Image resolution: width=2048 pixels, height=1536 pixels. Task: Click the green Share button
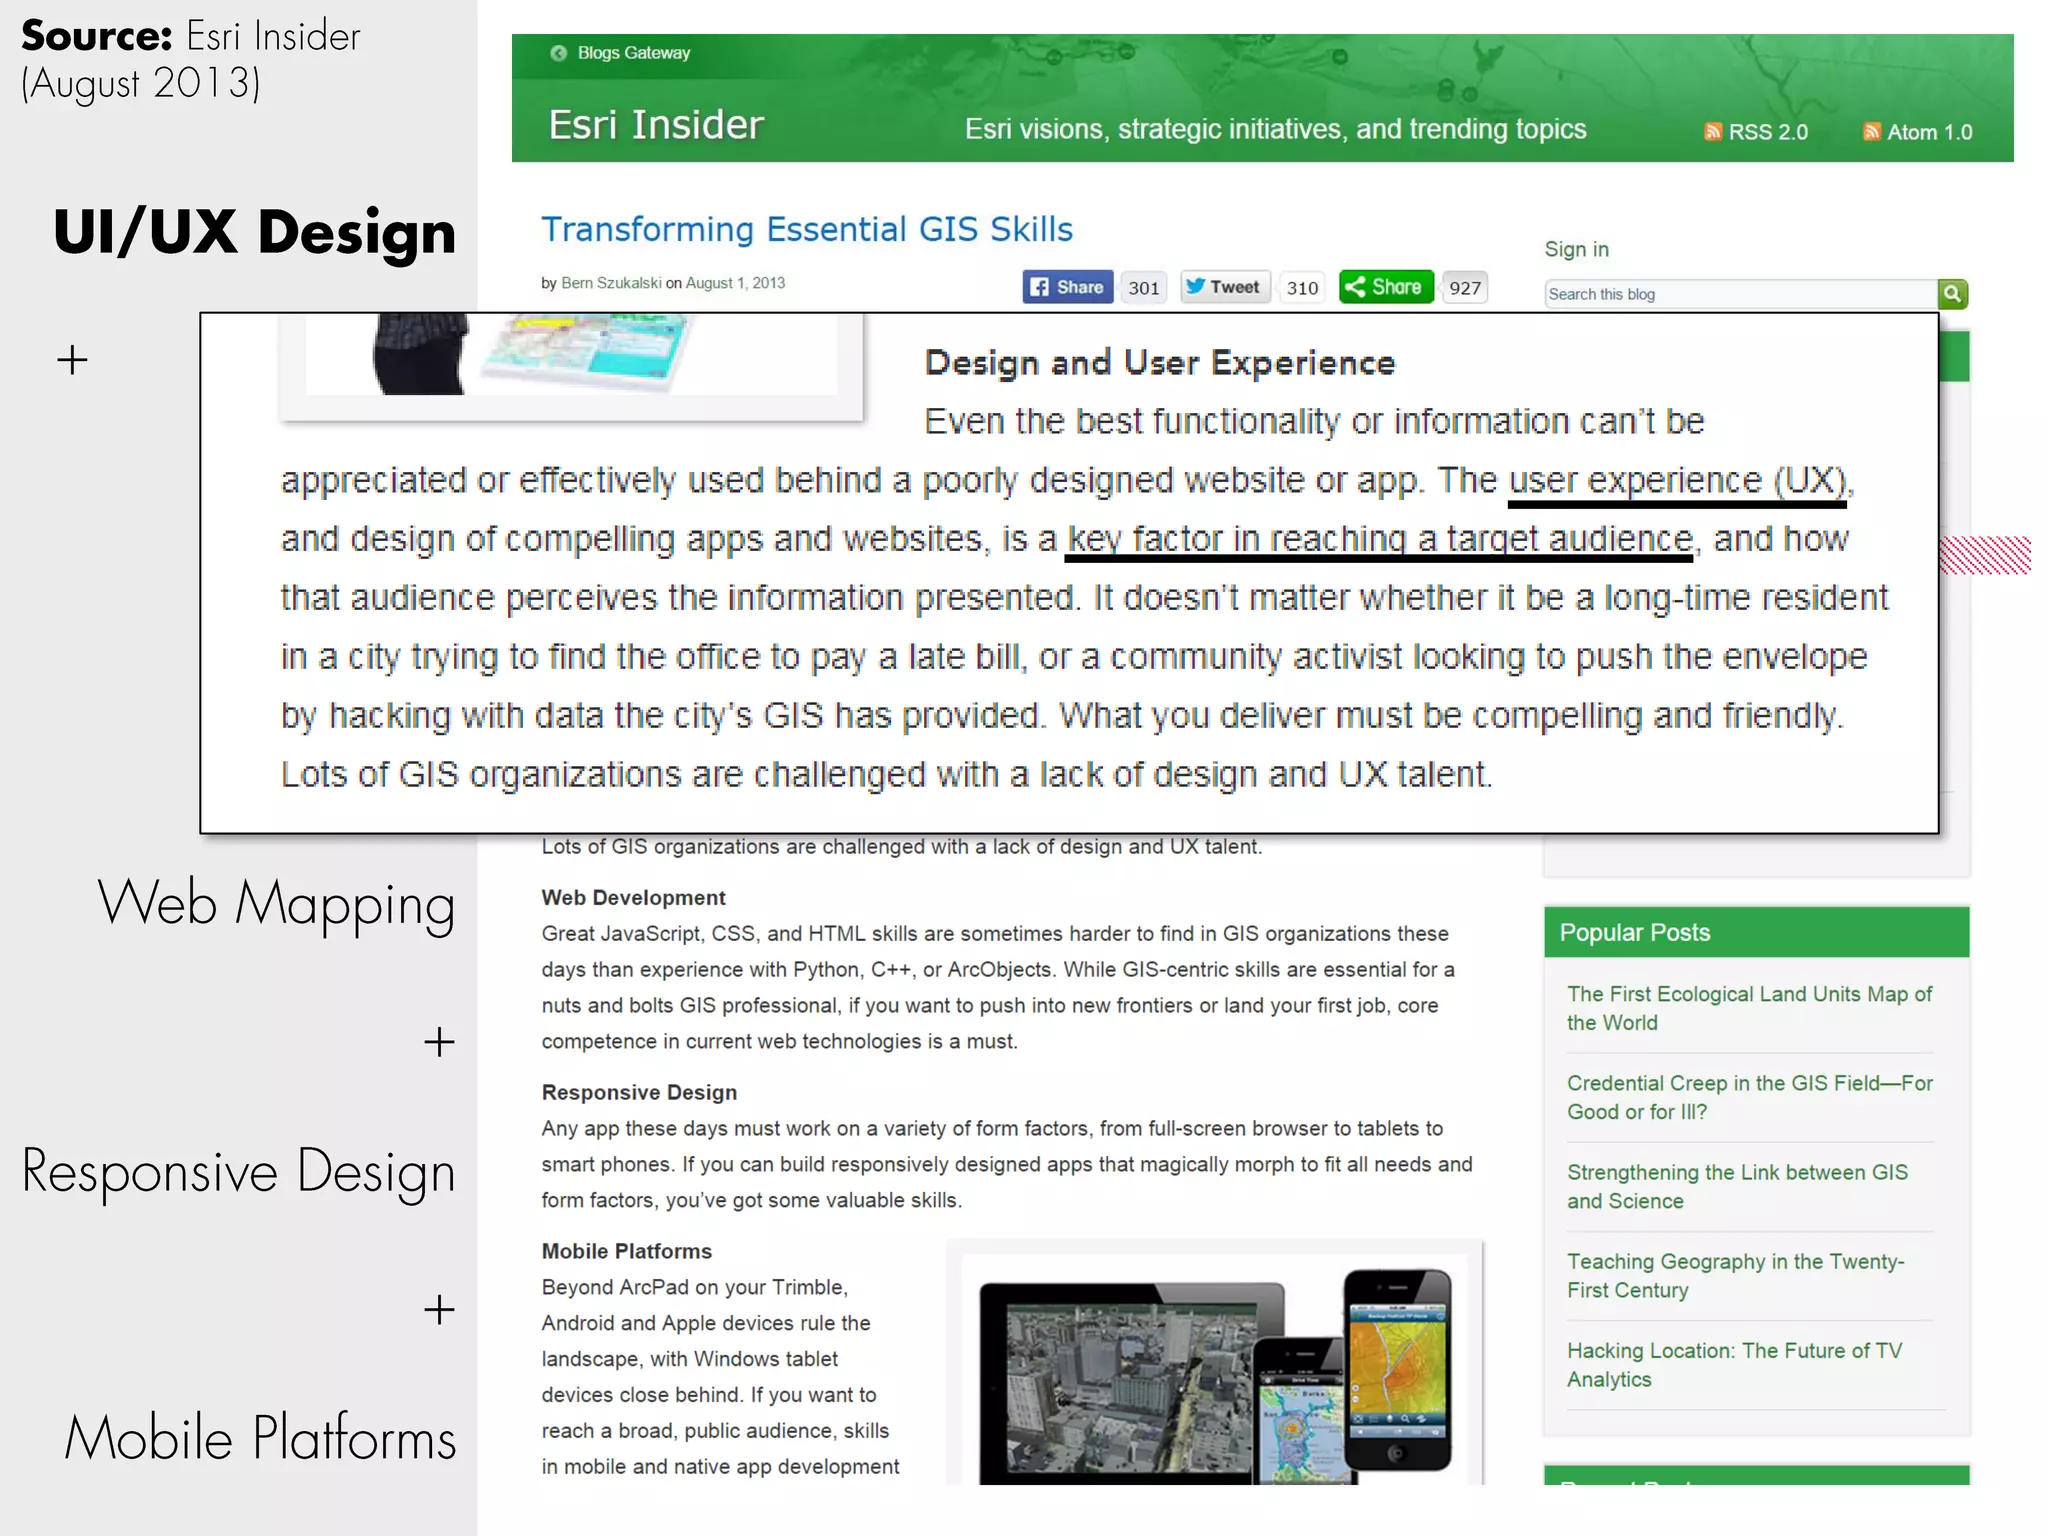pos(1385,288)
